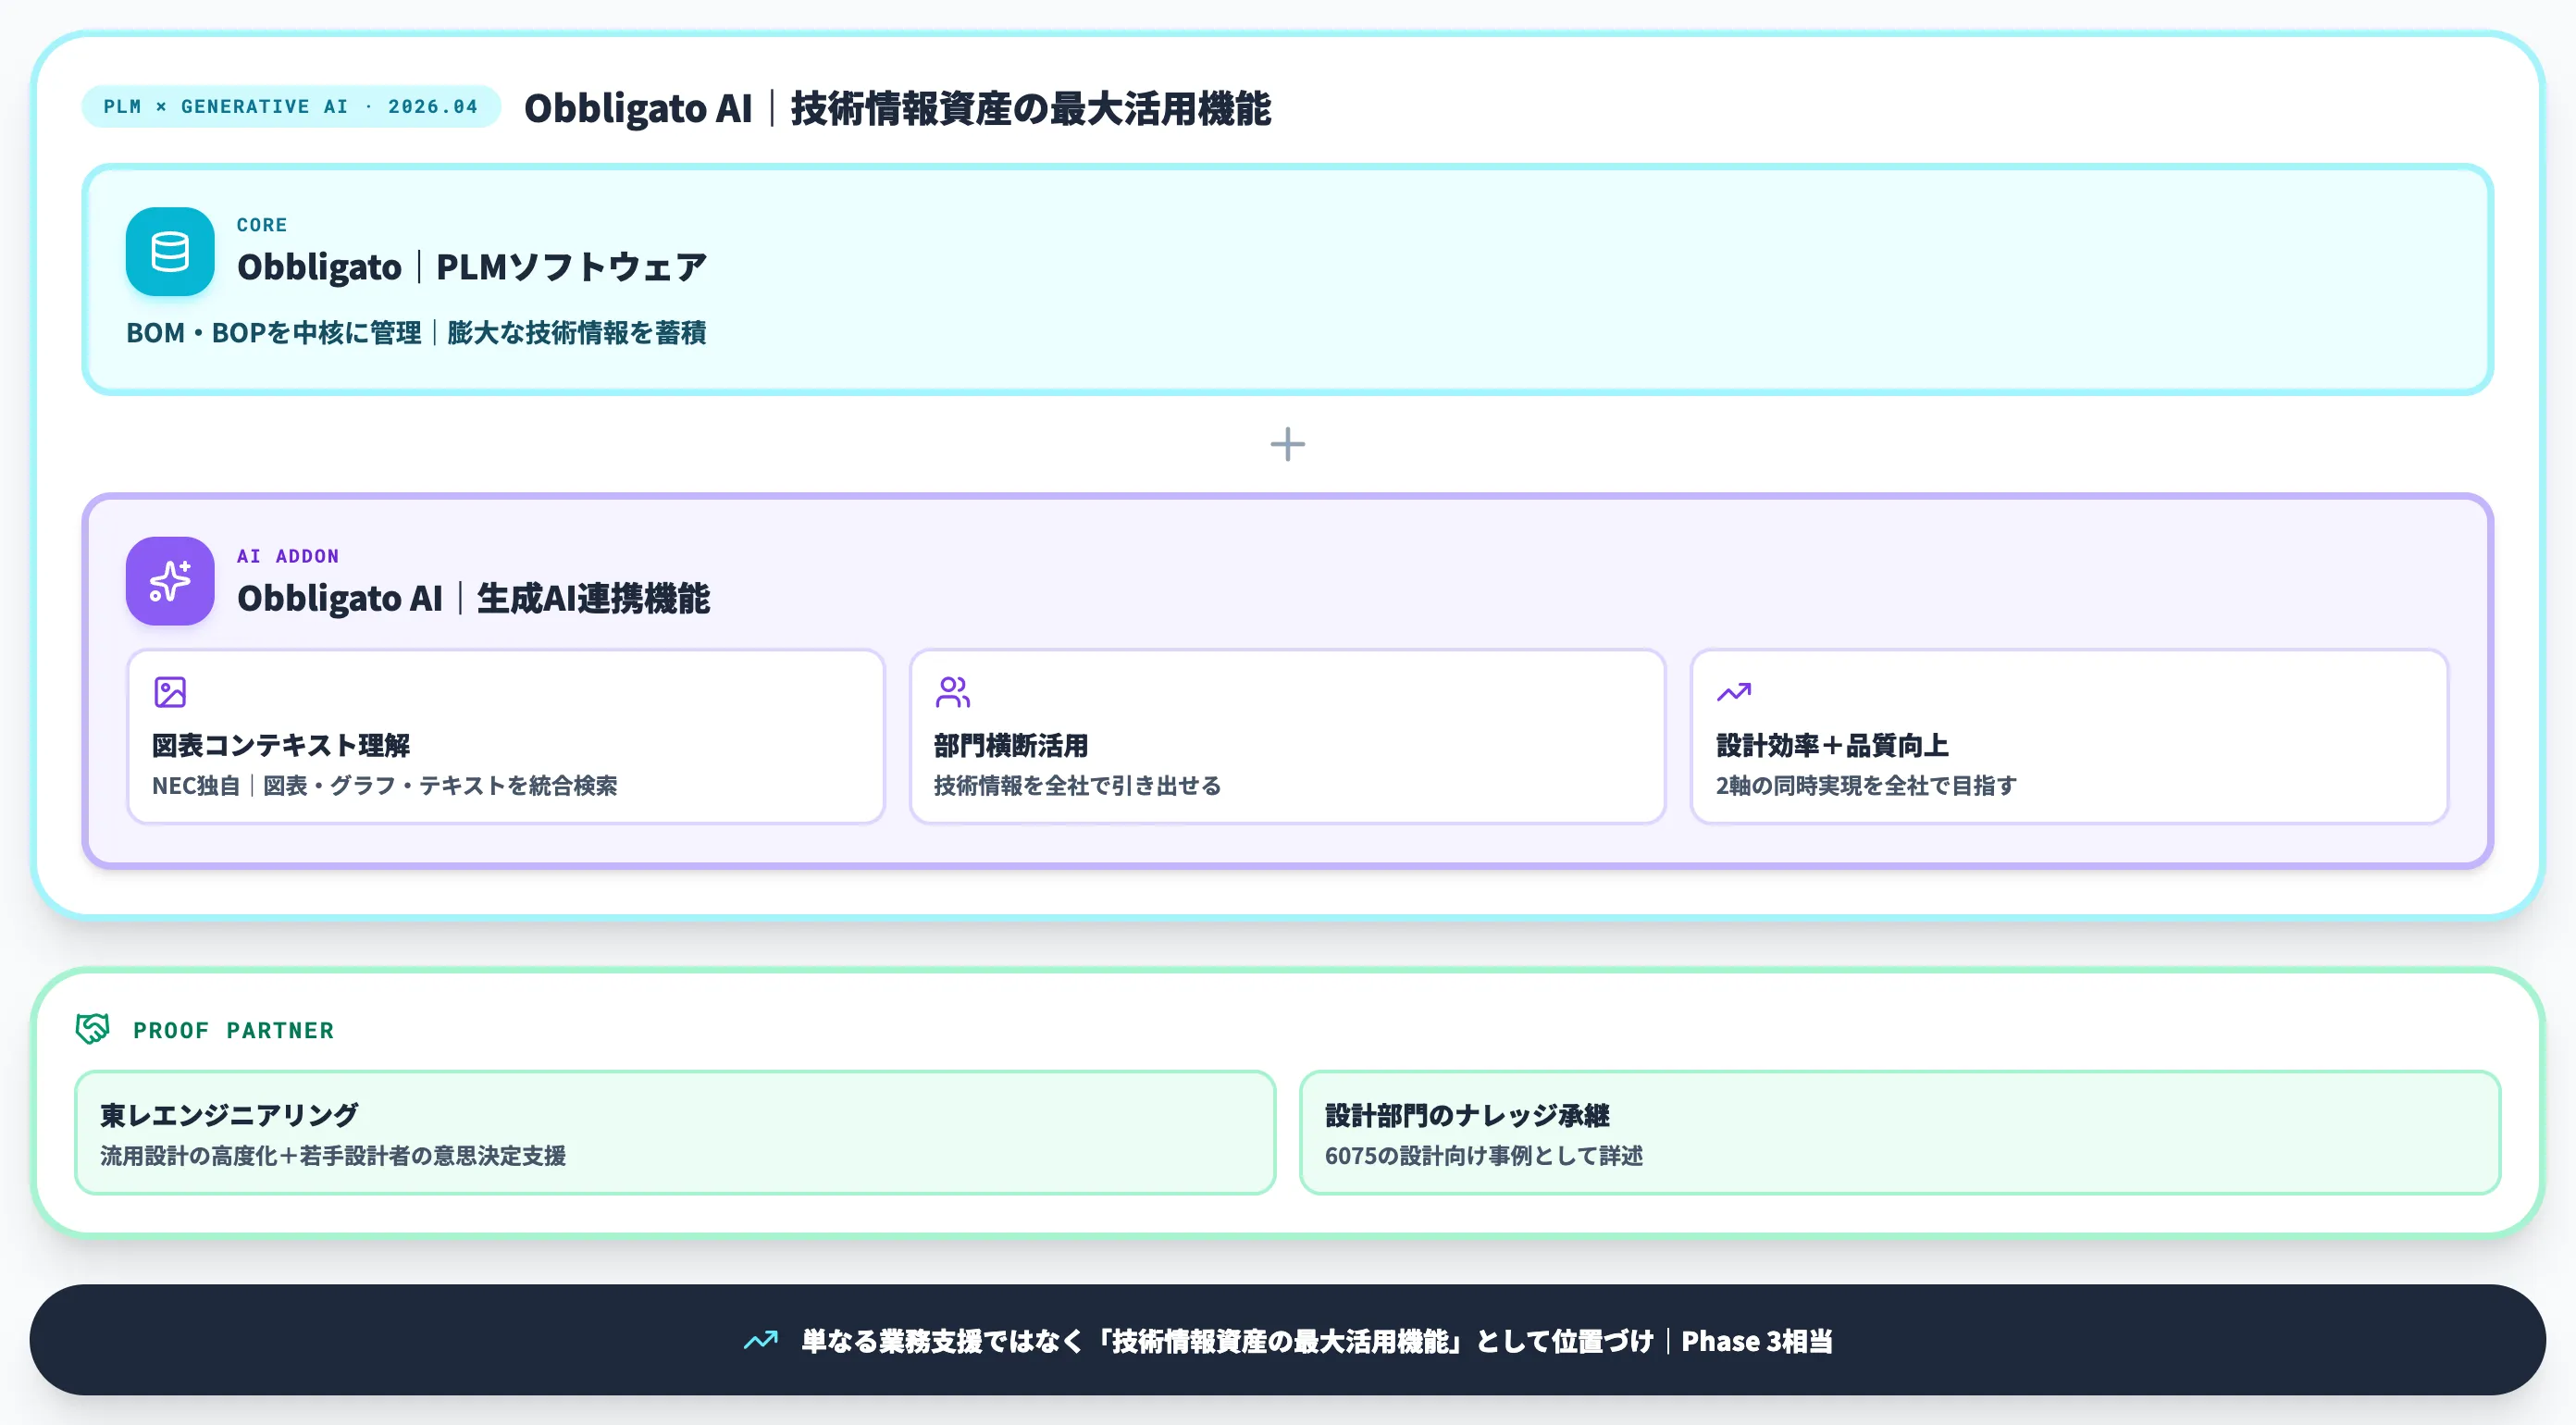Click the CORE label
The width and height of the screenshot is (2576, 1425).
point(262,225)
